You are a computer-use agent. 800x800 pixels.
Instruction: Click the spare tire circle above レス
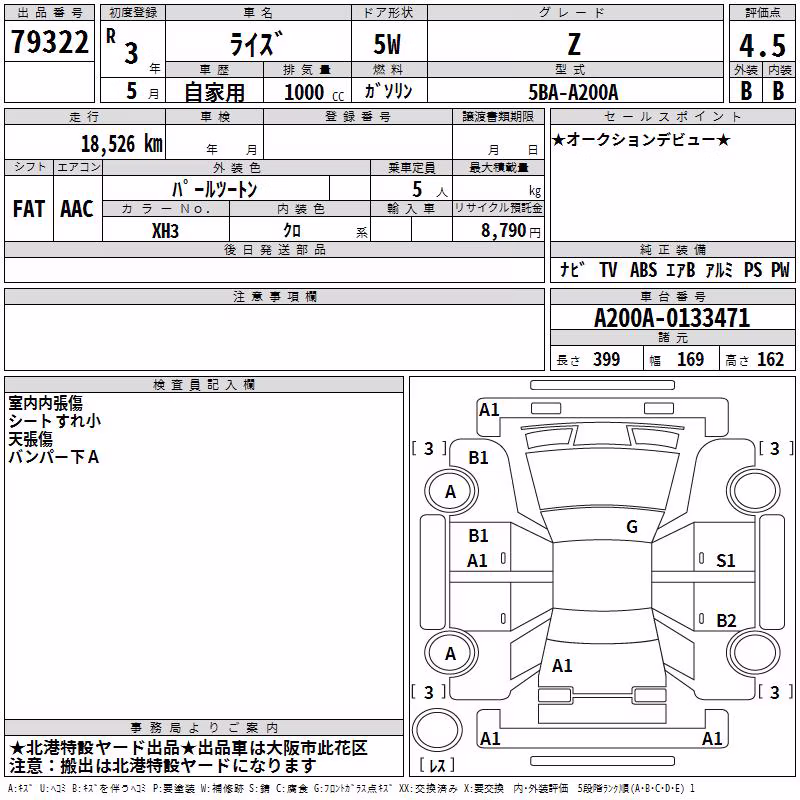[x=437, y=730]
